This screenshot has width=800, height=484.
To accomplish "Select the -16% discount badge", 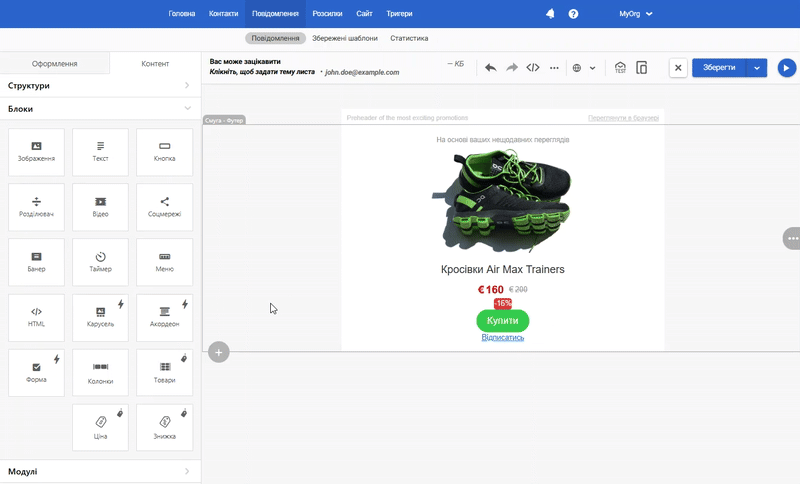I will tap(503, 303).
